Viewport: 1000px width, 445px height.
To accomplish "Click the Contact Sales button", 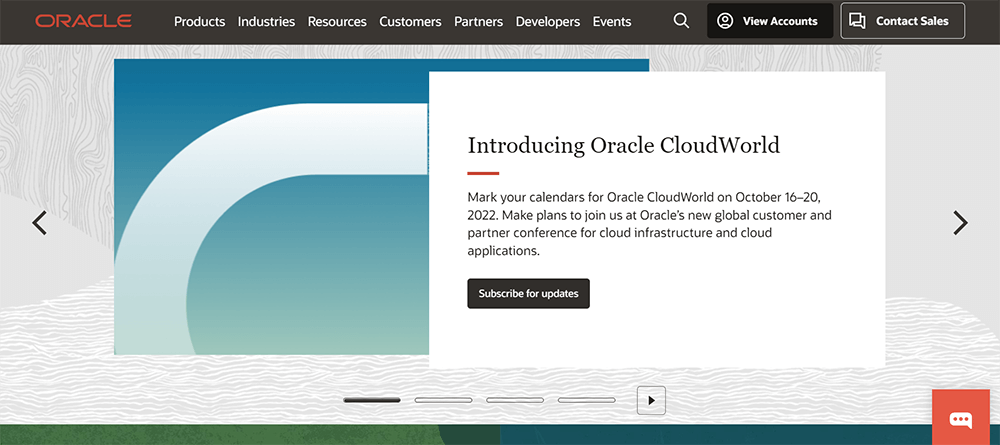I will click(x=902, y=21).
